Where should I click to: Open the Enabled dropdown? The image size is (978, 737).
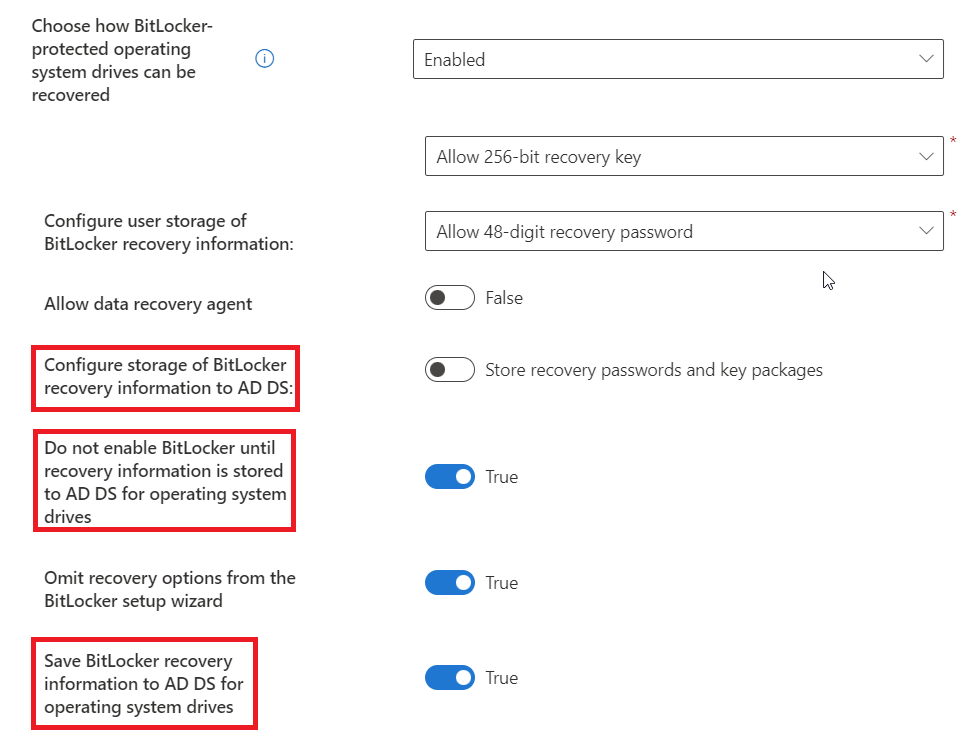(x=678, y=59)
